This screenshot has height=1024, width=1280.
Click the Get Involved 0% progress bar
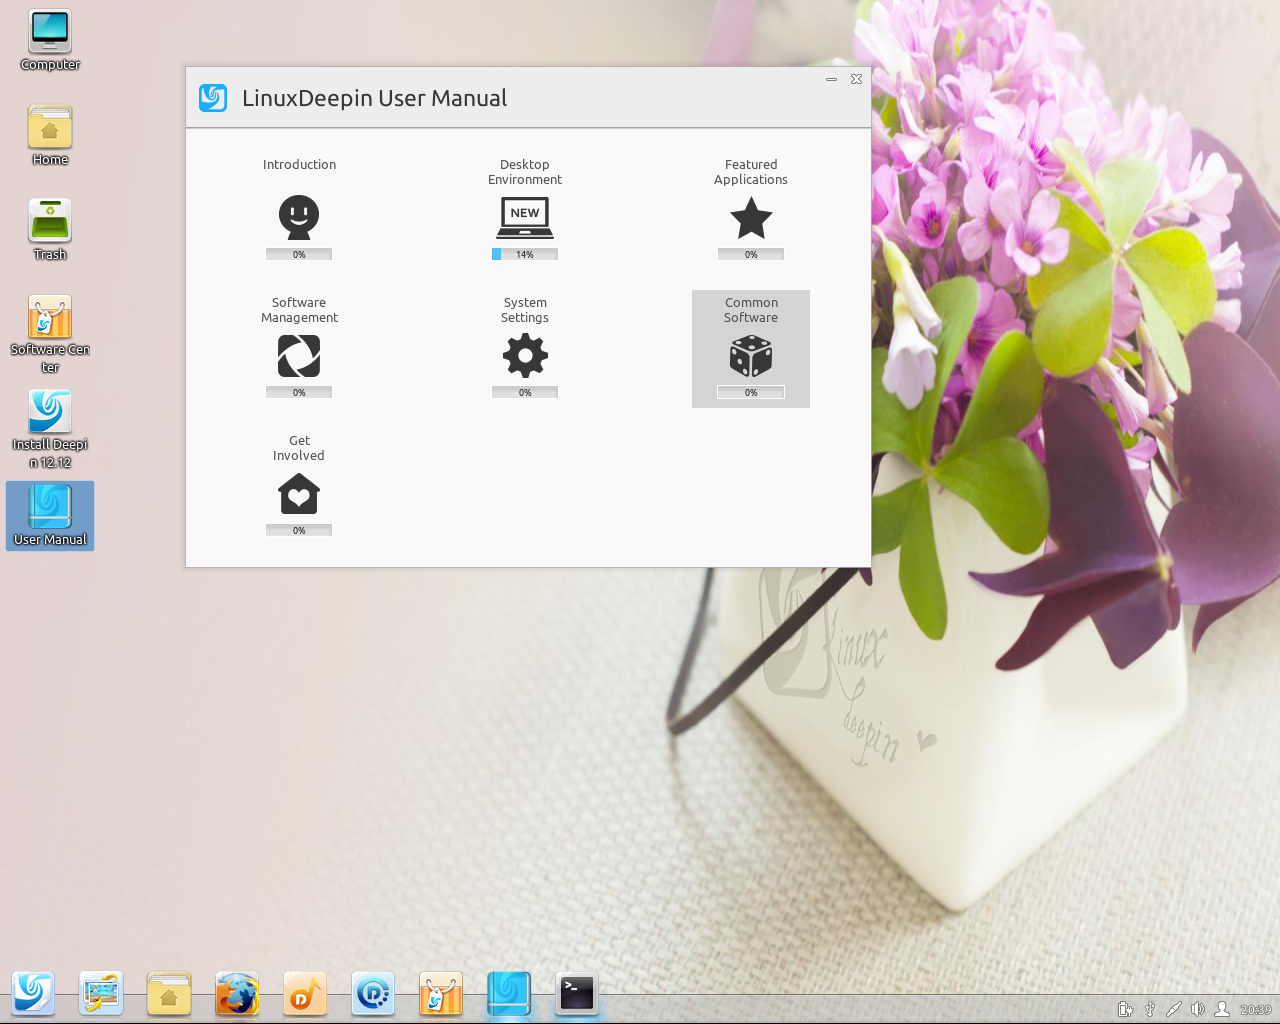[x=299, y=530]
